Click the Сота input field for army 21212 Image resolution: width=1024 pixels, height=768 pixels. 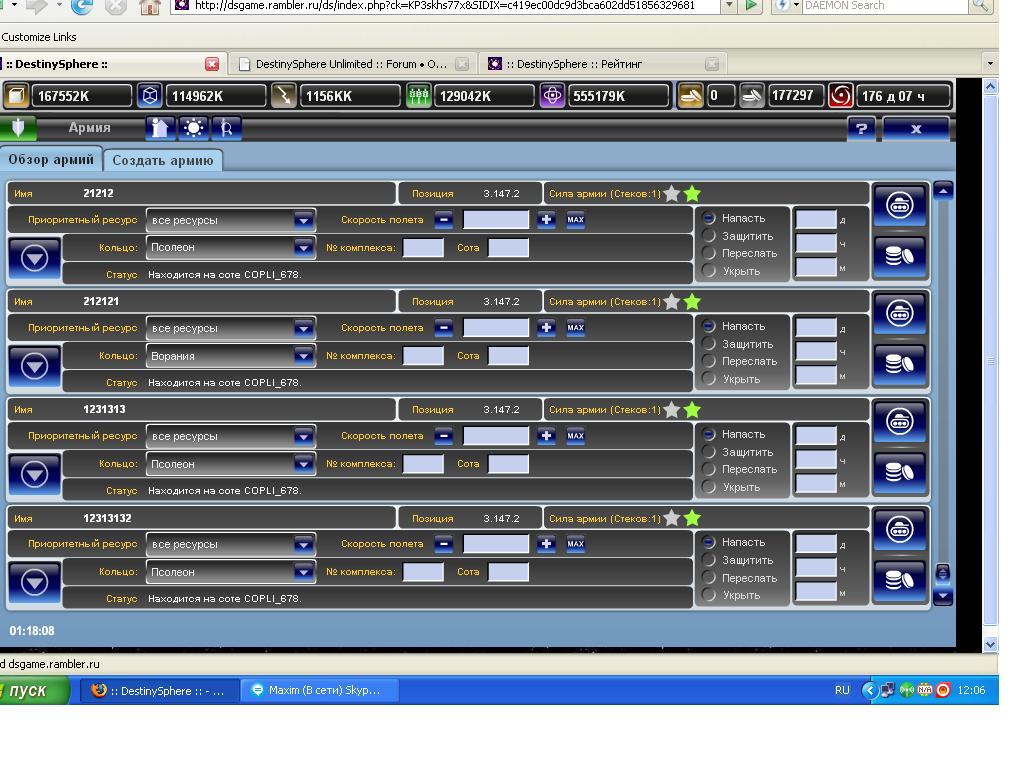[508, 248]
